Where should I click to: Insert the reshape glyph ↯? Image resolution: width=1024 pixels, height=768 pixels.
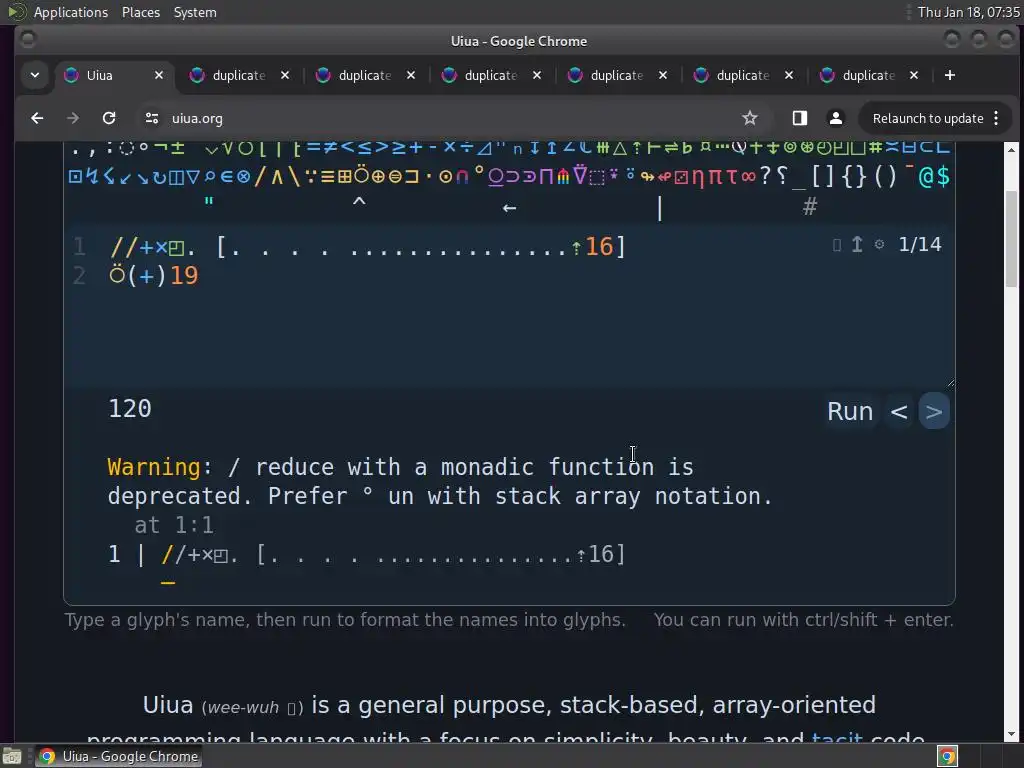tap(92, 177)
